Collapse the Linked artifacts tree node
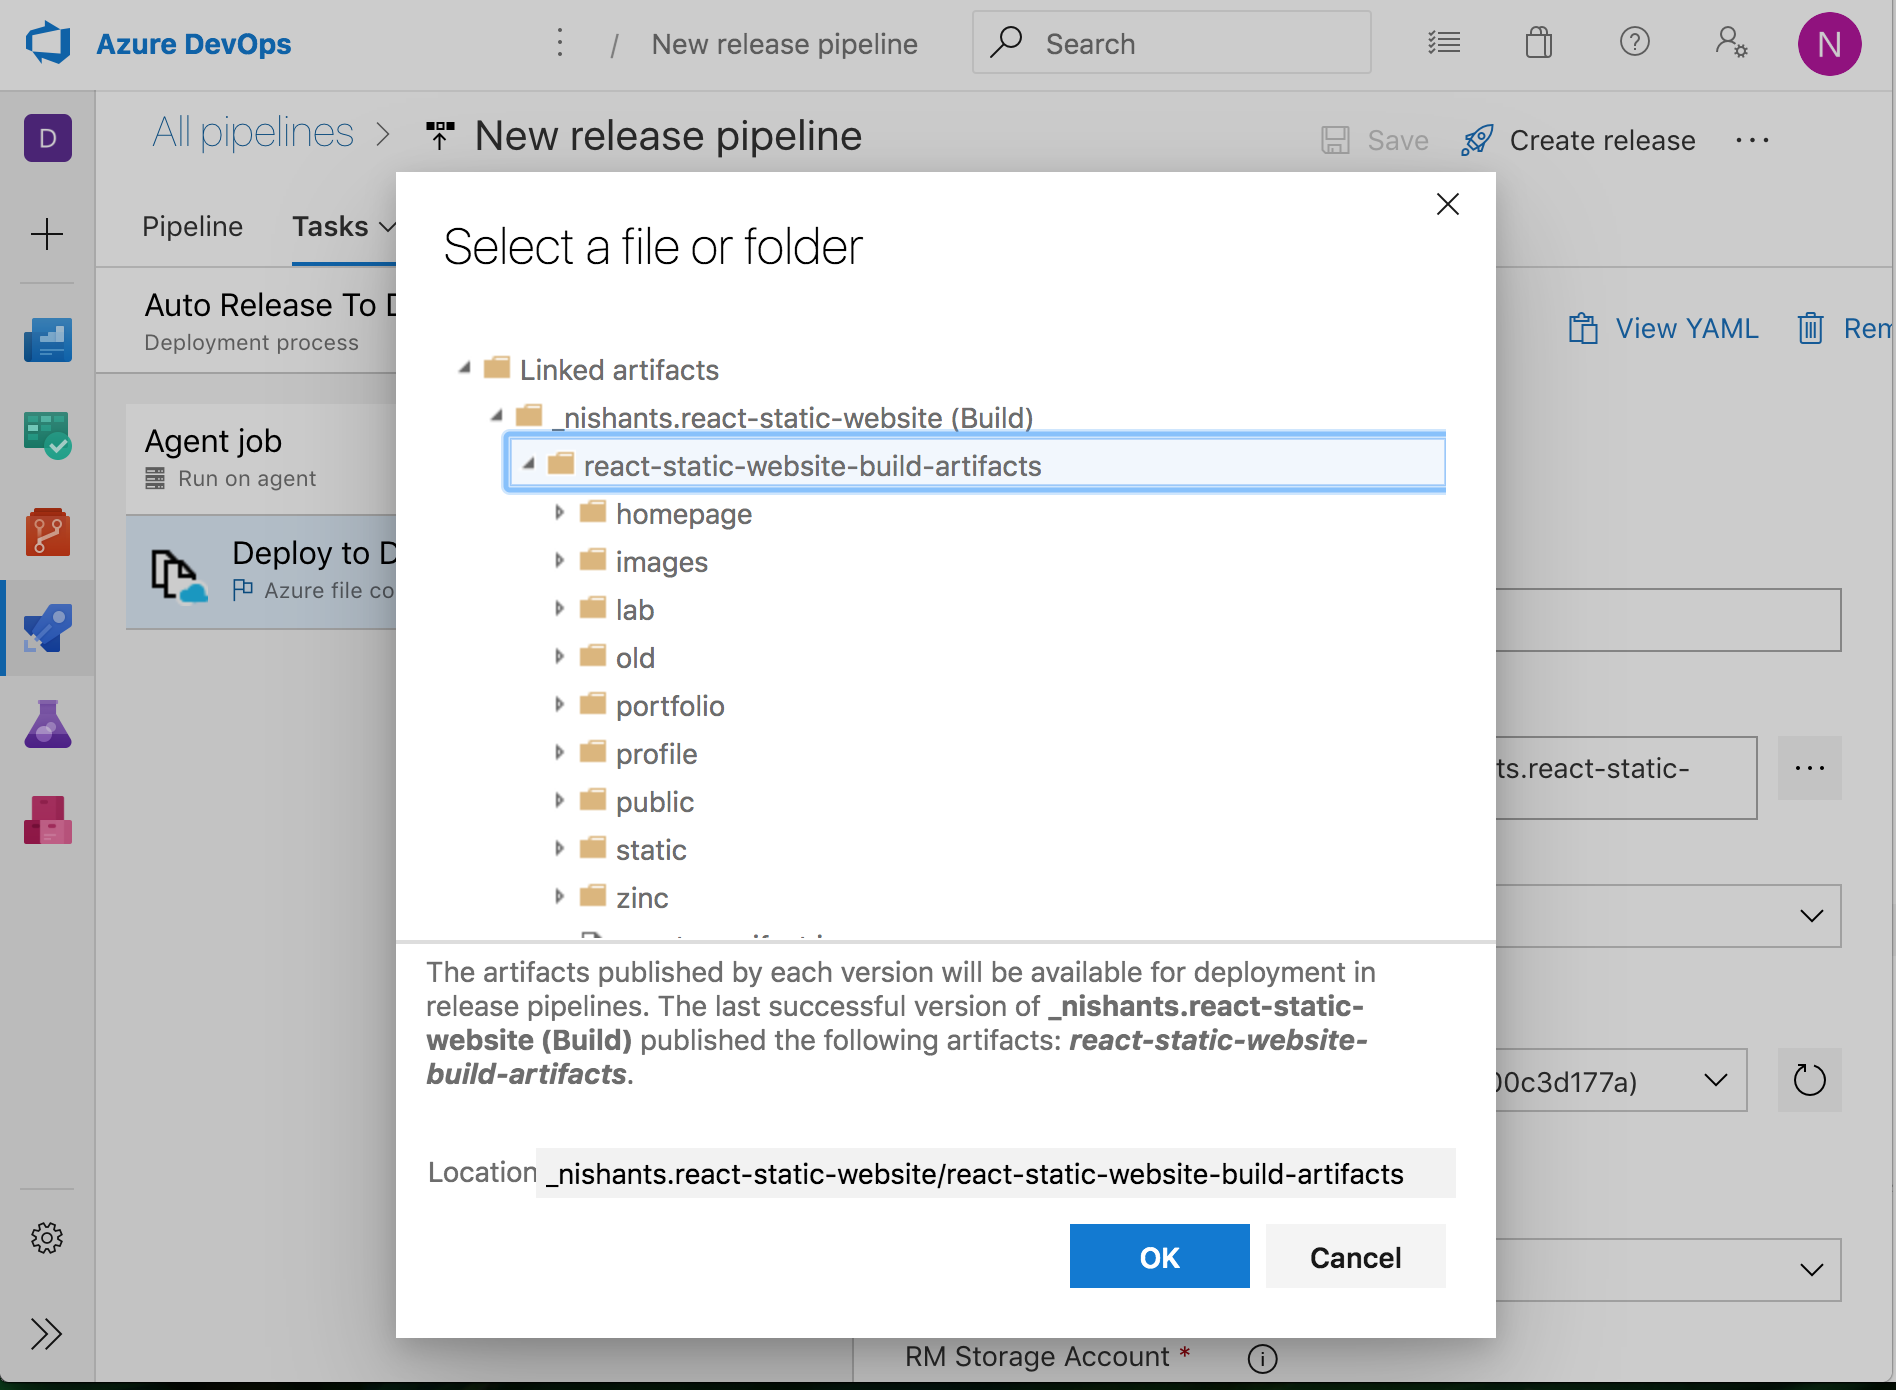 pos(465,369)
